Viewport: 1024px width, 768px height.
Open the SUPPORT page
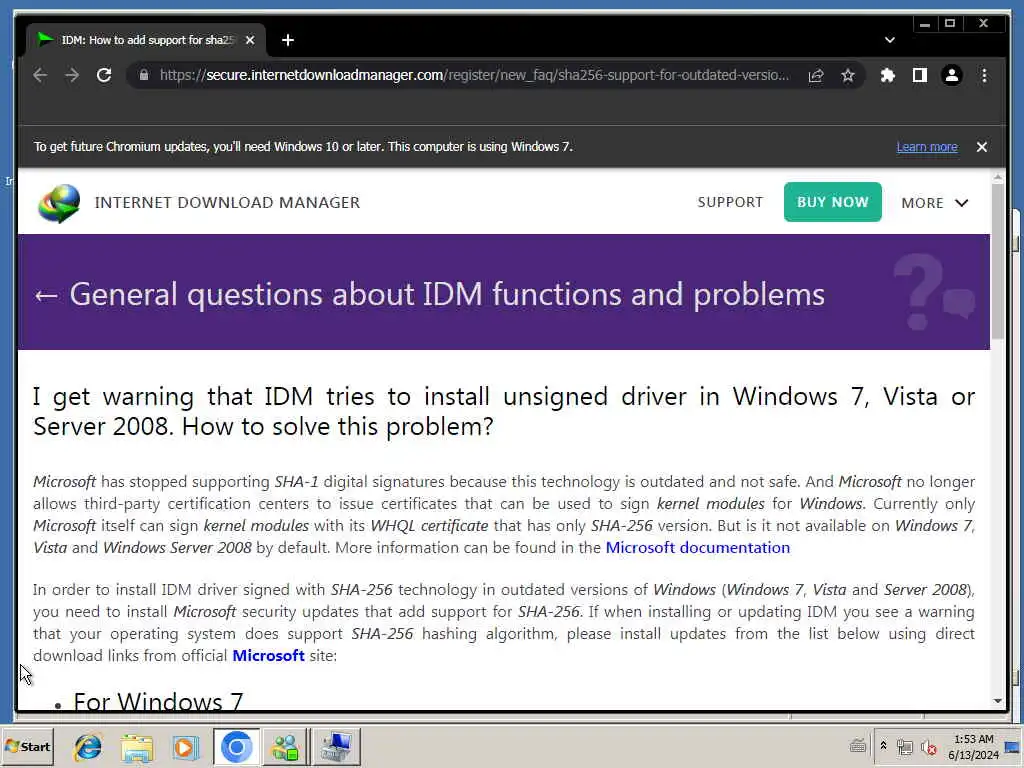click(x=730, y=202)
